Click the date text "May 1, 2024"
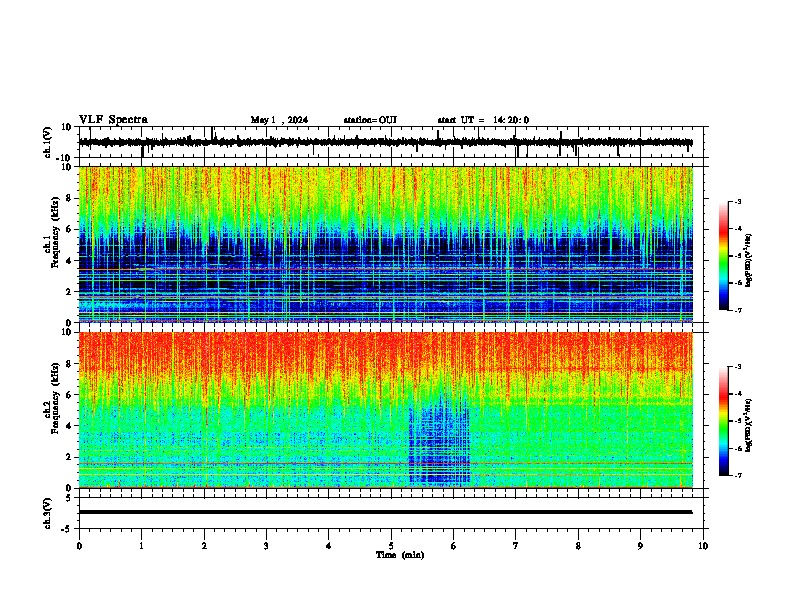Viewport: 792px width, 612px height. pos(279,120)
